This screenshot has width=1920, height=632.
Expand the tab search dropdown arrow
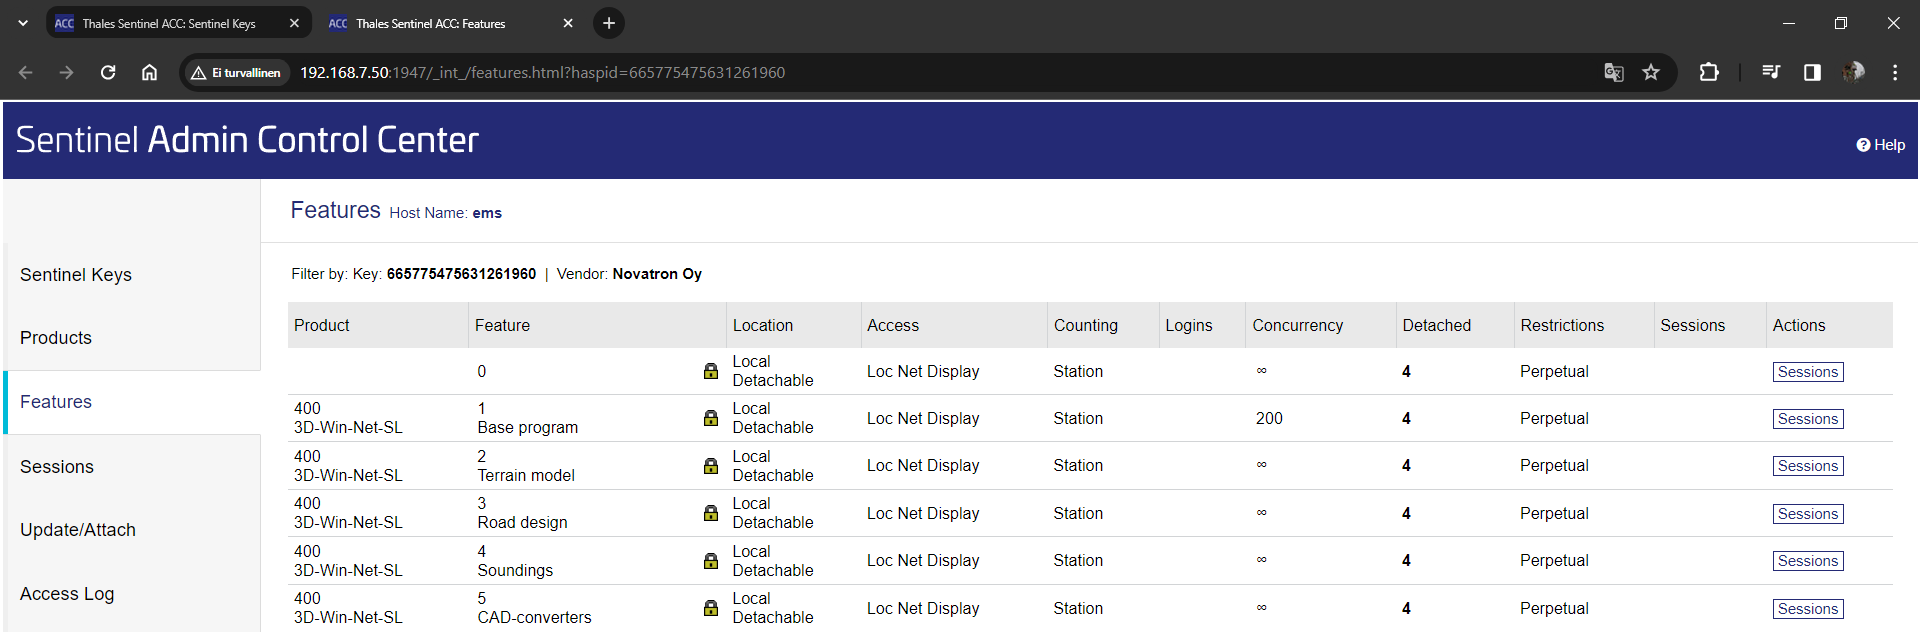tap(23, 23)
